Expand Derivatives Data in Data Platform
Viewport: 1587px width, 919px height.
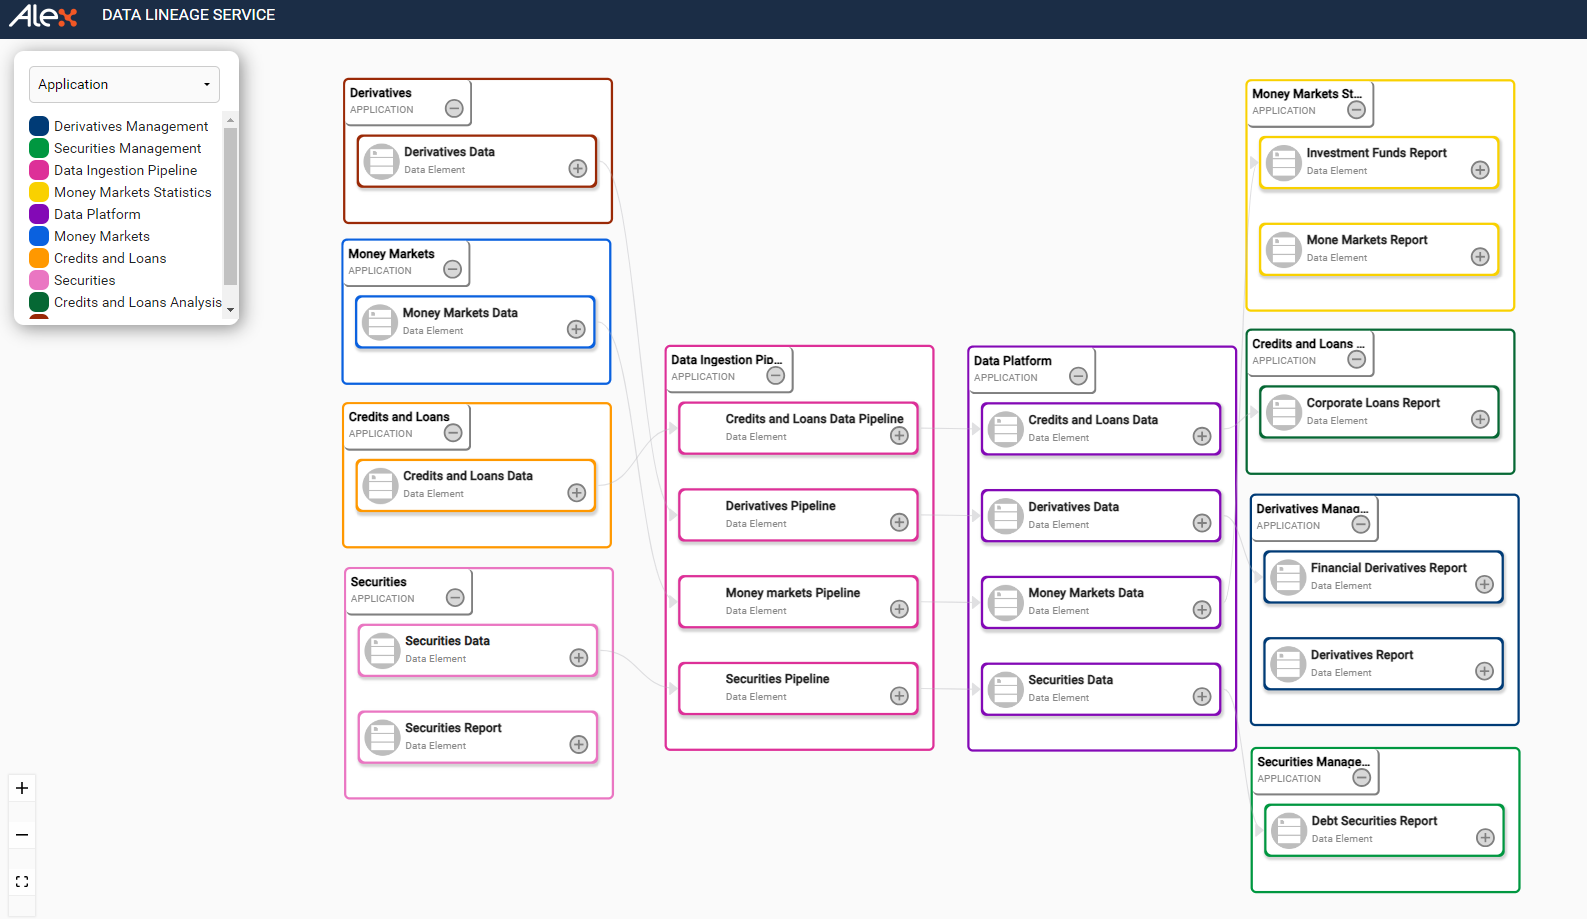coord(1203,523)
